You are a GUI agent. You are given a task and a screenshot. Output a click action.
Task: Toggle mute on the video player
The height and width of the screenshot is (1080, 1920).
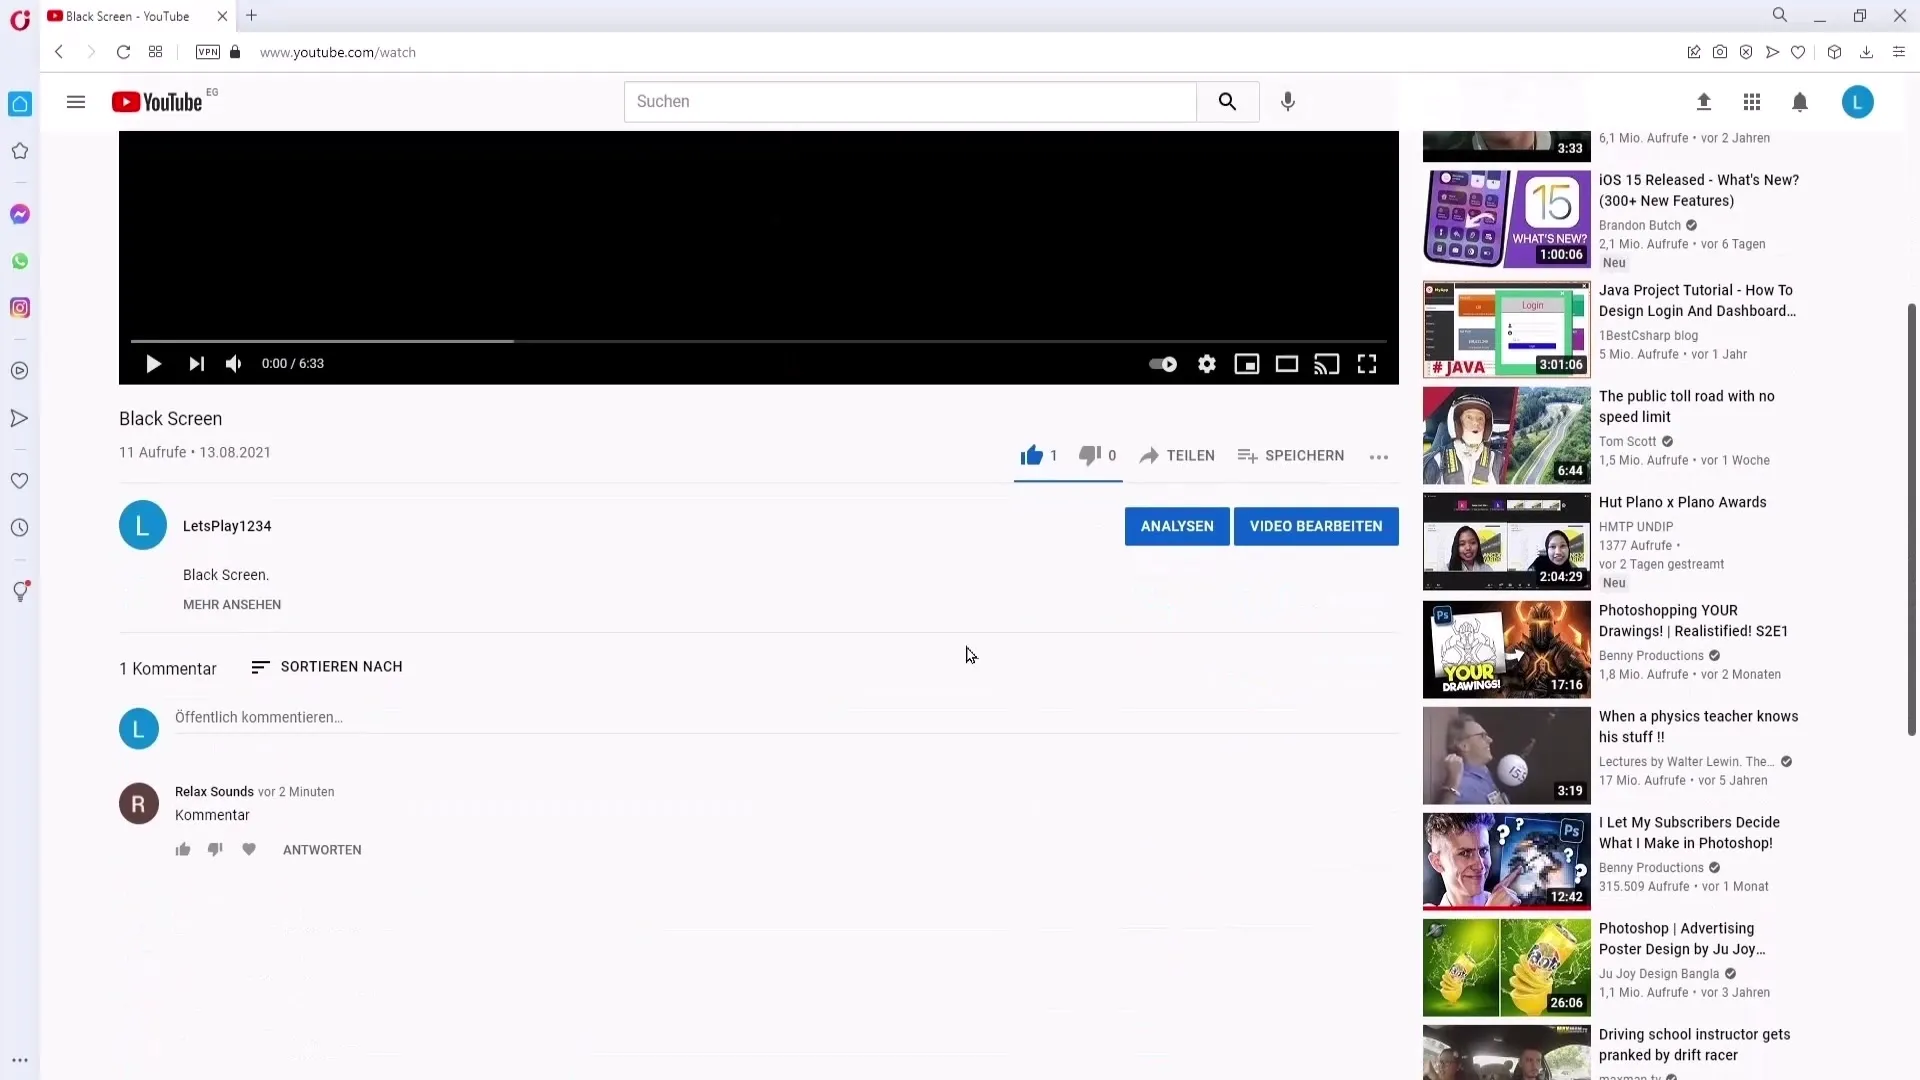click(233, 363)
